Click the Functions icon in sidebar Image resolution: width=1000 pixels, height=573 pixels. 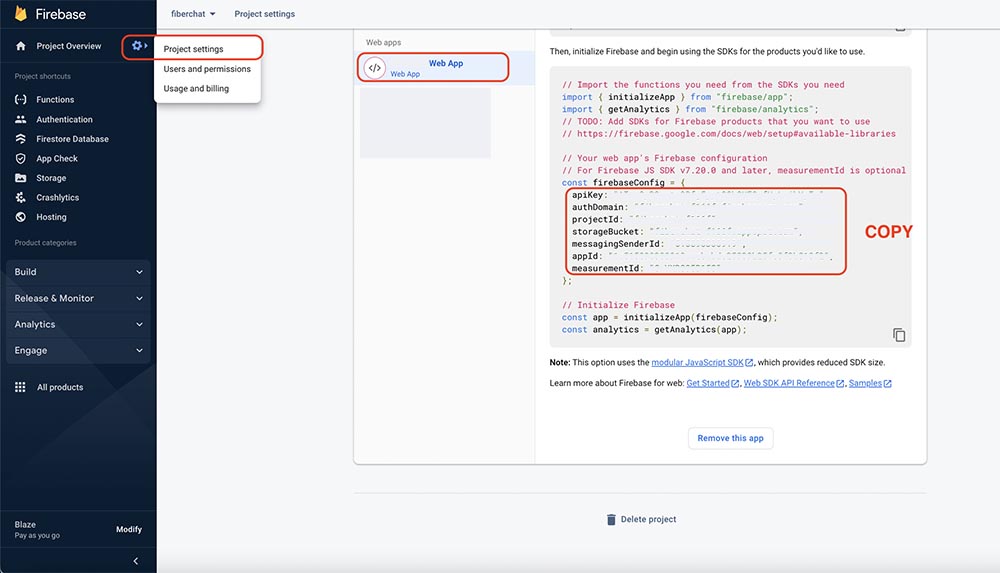(20, 100)
